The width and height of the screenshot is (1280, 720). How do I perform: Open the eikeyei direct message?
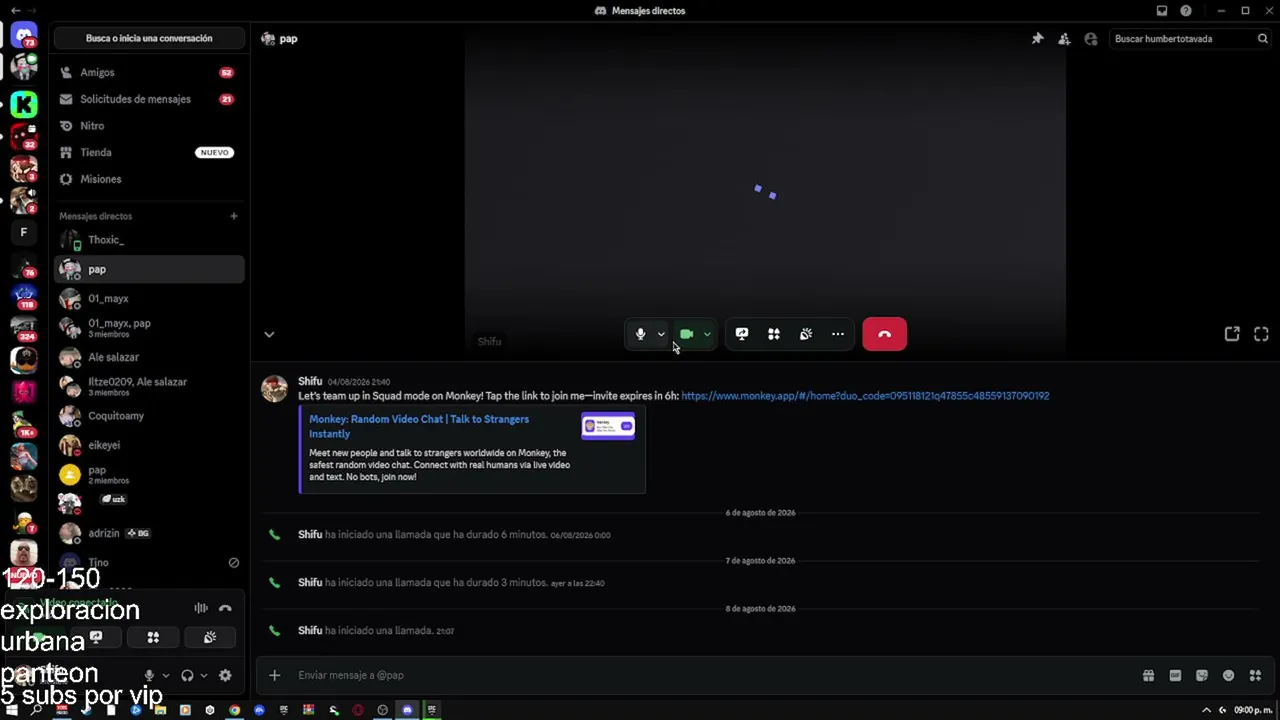(149, 445)
